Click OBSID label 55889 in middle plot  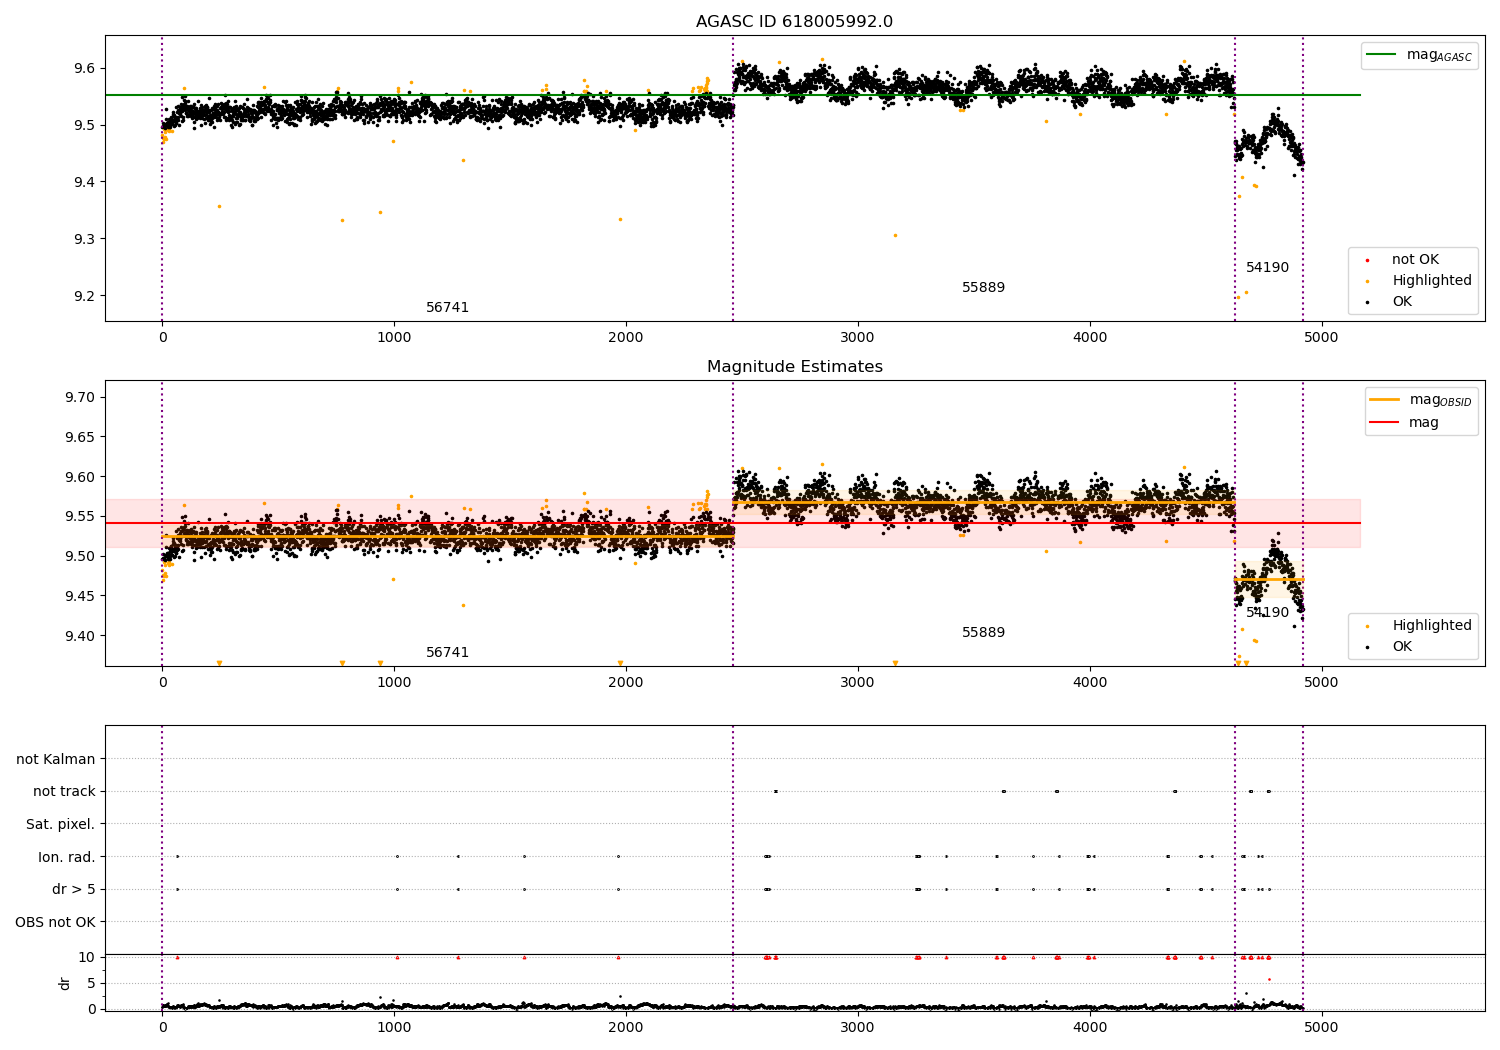coord(983,633)
